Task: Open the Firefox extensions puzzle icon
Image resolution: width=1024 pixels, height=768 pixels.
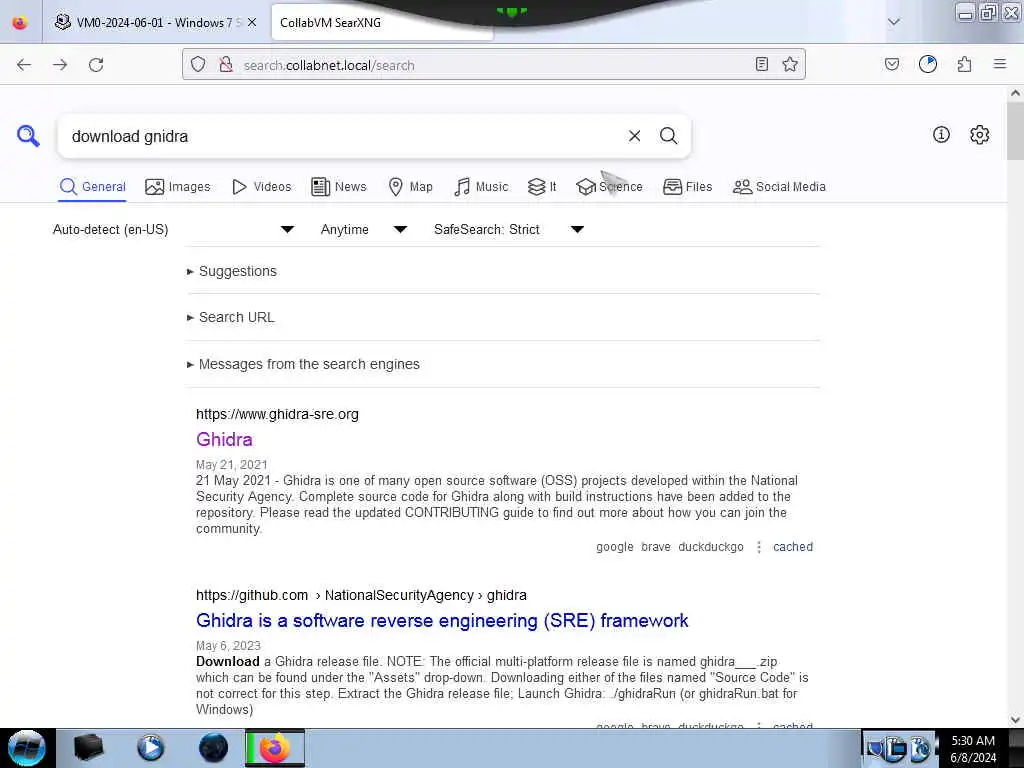Action: click(x=964, y=64)
